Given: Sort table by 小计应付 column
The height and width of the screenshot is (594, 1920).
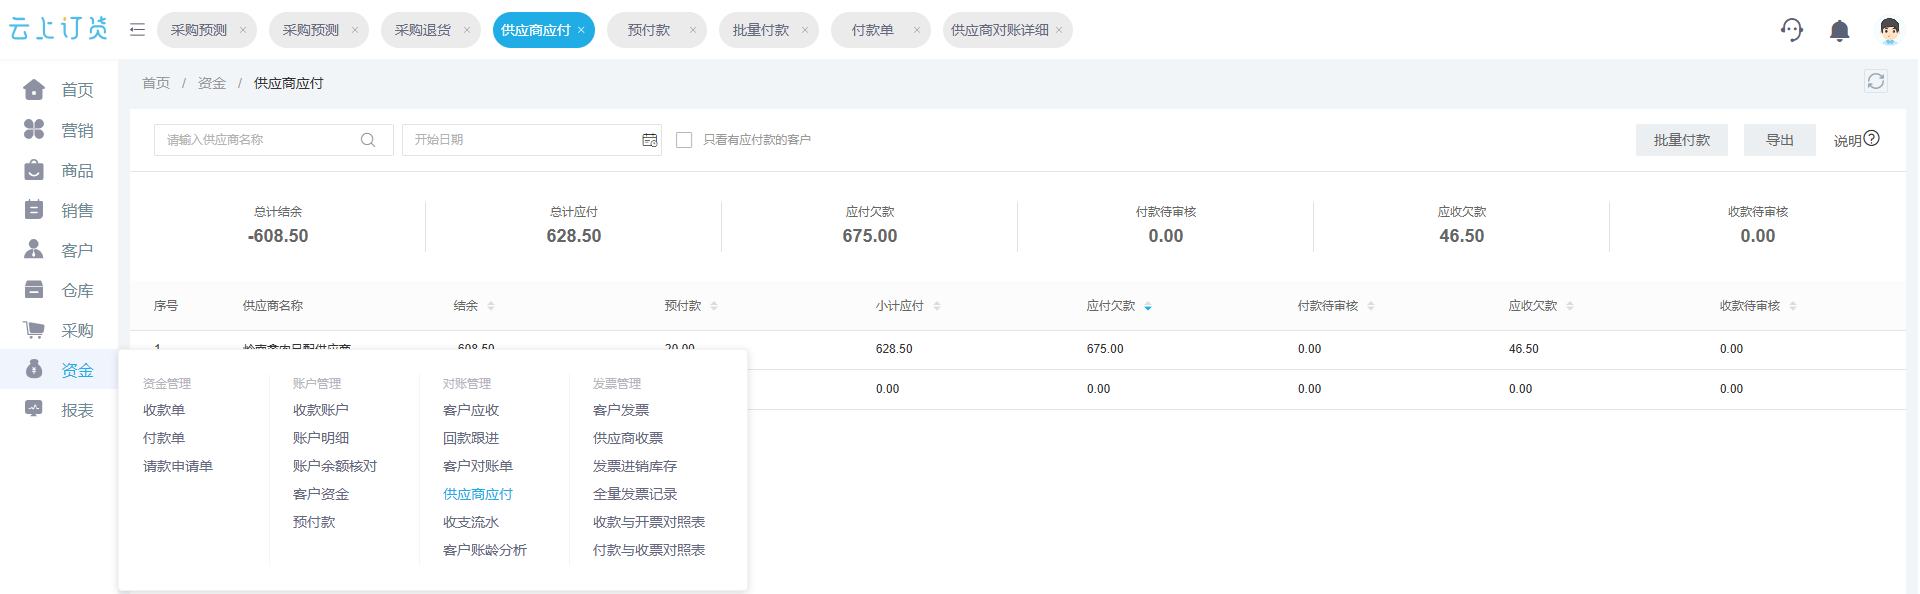Looking at the screenshot, I should coord(937,306).
